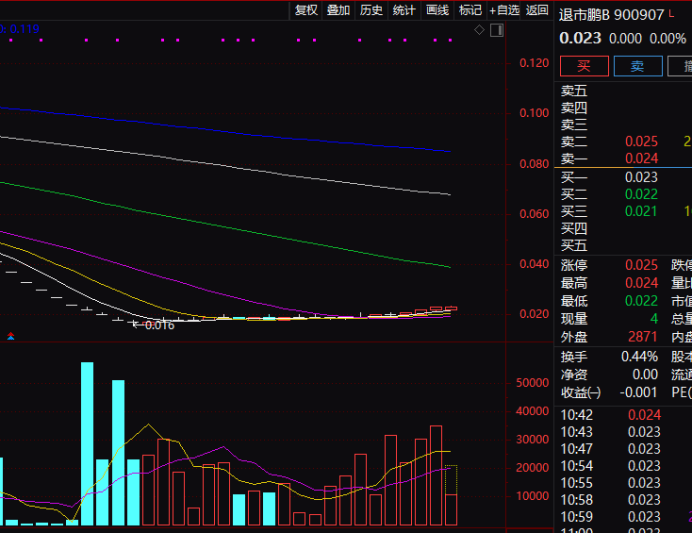
Task: Click the 标记 mark toolbar item
Action: (470, 10)
